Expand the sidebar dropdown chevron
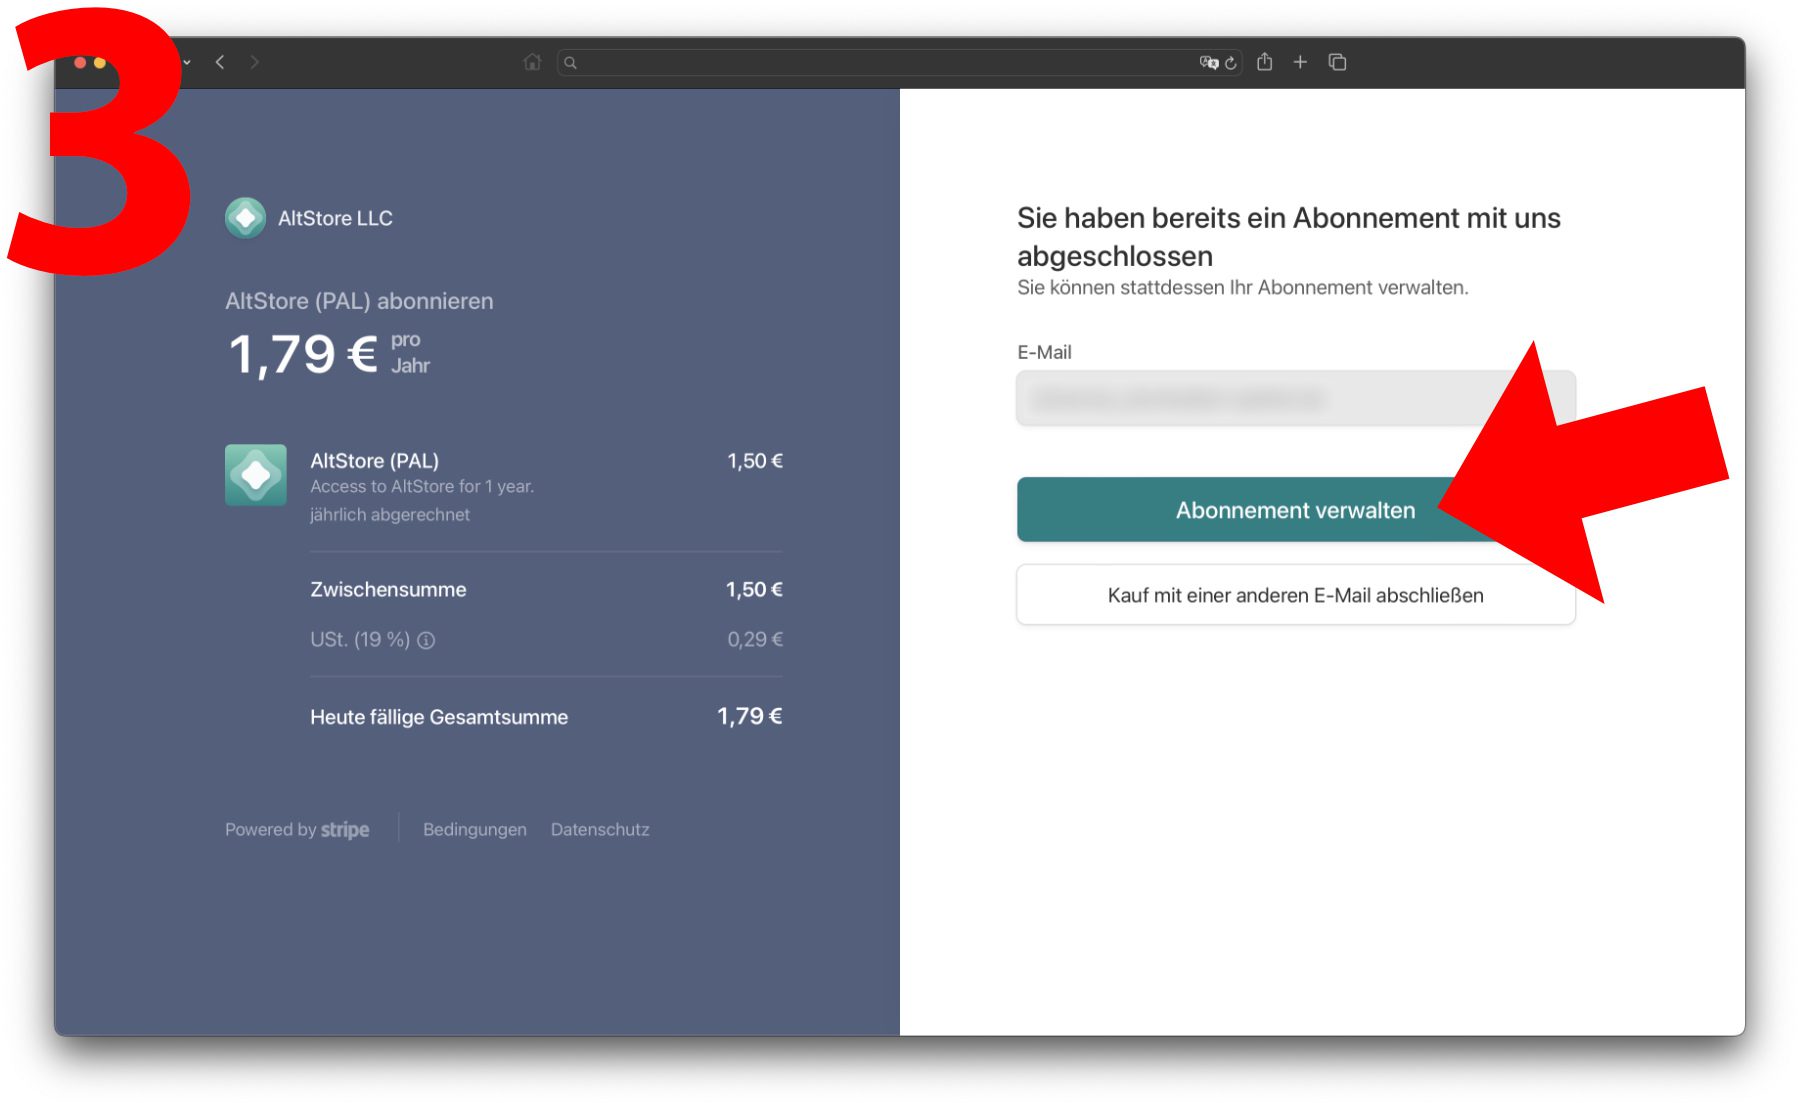This screenshot has width=1800, height=1108. click(187, 62)
